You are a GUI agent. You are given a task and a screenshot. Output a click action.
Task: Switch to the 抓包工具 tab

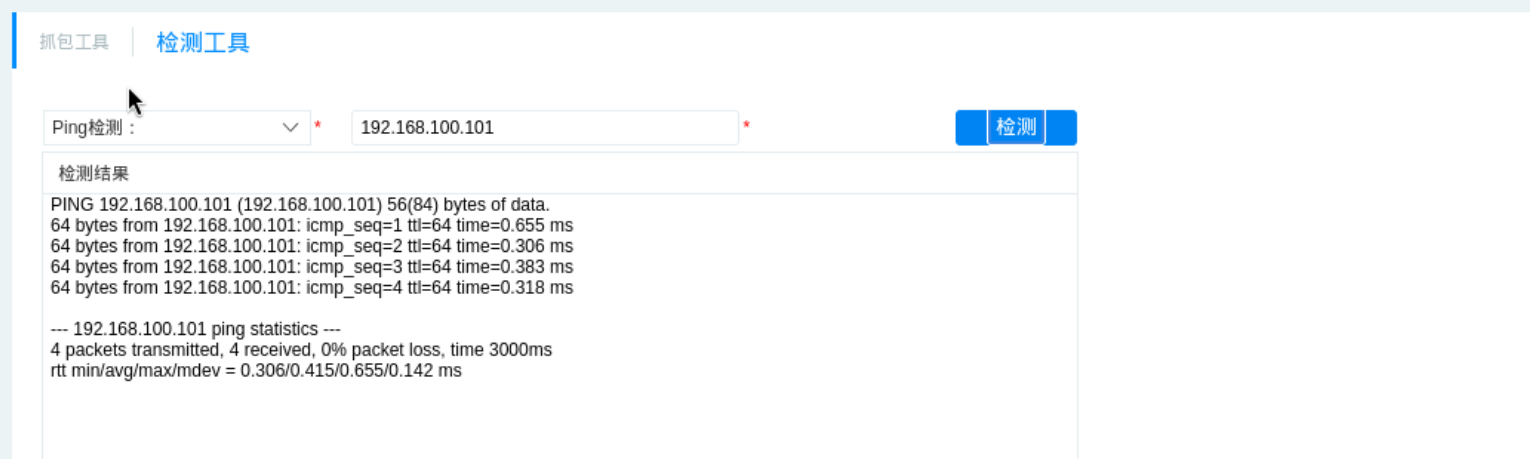(74, 42)
